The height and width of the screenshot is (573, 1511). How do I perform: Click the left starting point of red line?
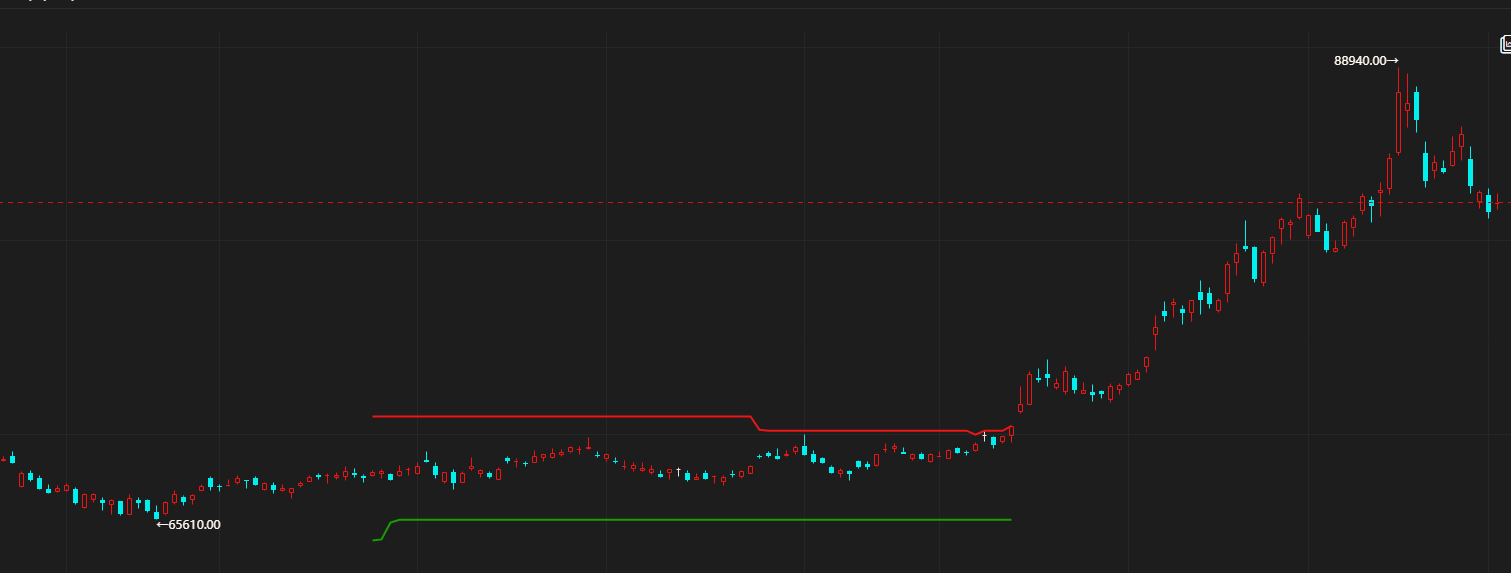pyautogui.click(x=374, y=416)
